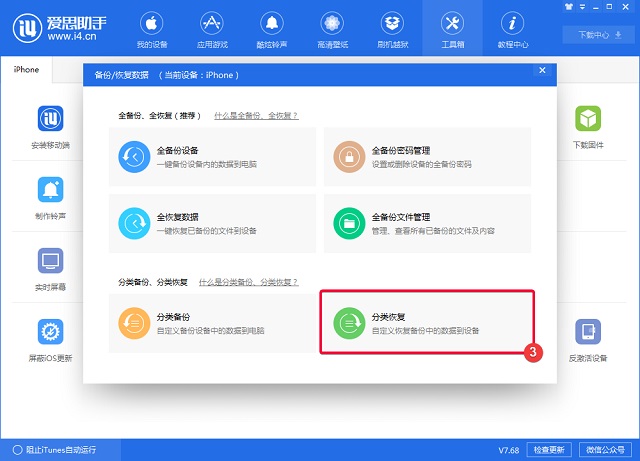The image size is (640, 461).
Task: Open the skin shirt icon in title bar
Action: click(569, 7)
